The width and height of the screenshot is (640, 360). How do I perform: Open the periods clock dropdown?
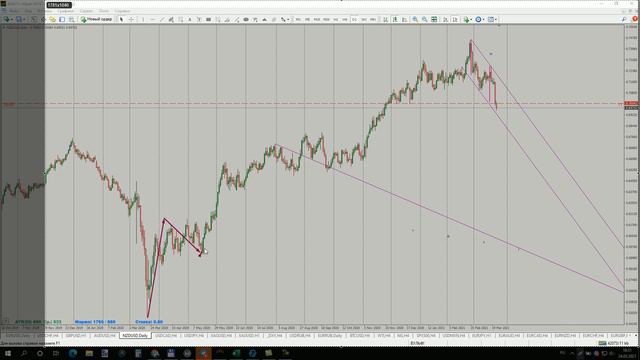(x=480, y=19)
